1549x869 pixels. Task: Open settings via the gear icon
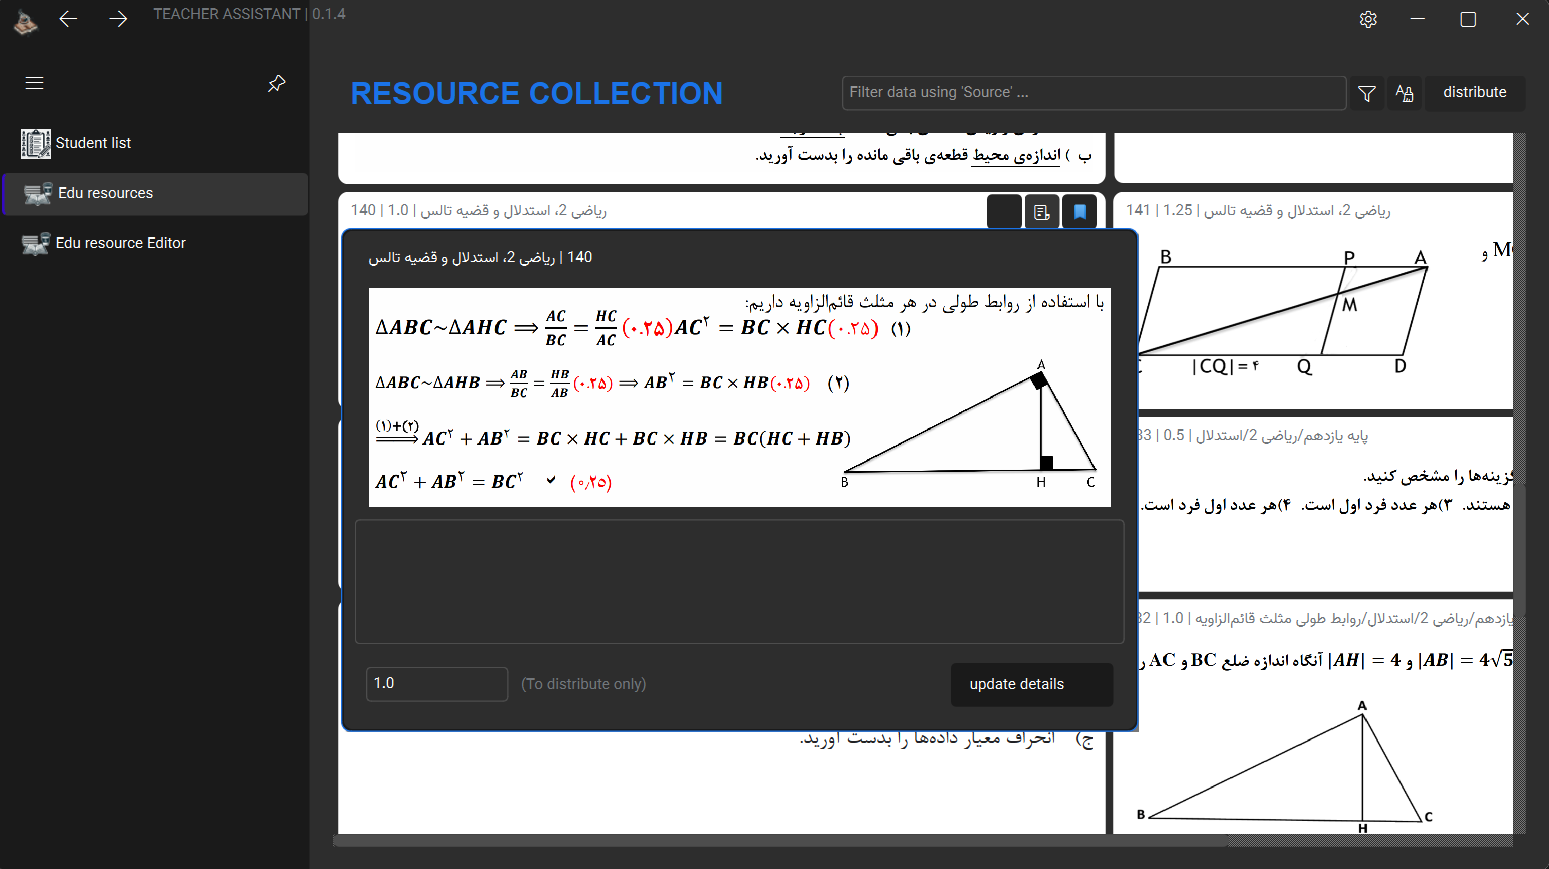click(1368, 19)
